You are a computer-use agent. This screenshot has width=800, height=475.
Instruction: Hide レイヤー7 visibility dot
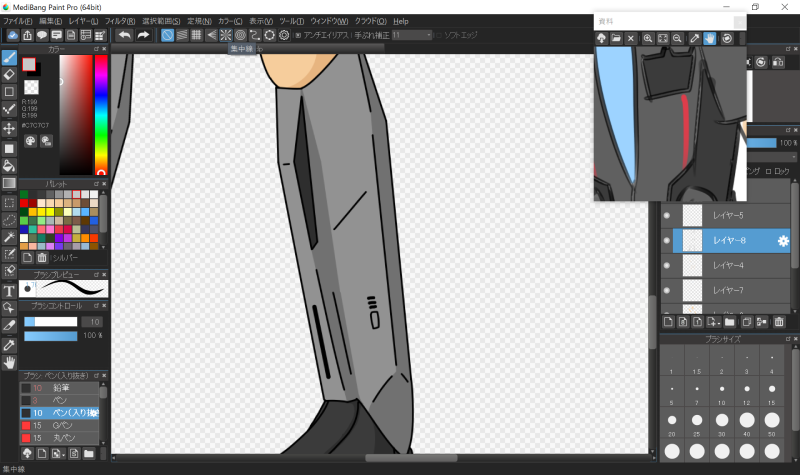point(667,290)
